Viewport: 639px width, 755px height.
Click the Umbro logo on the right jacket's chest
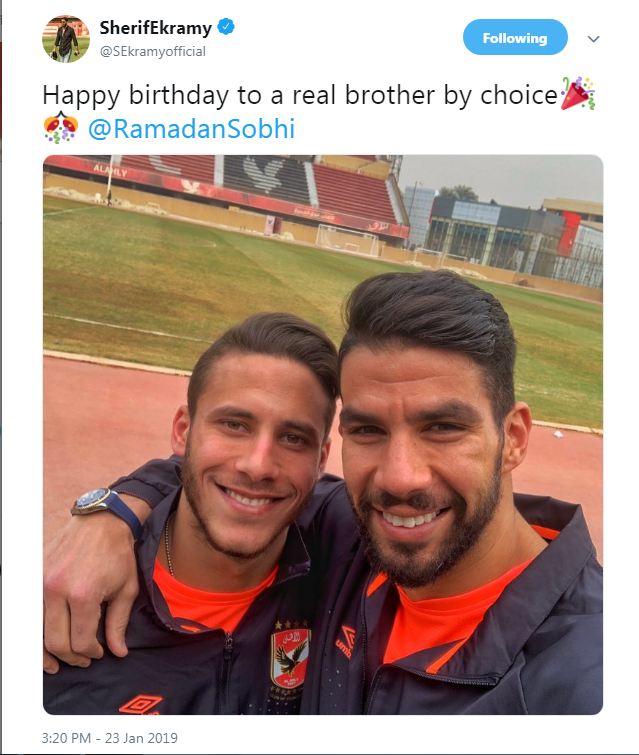345,641
